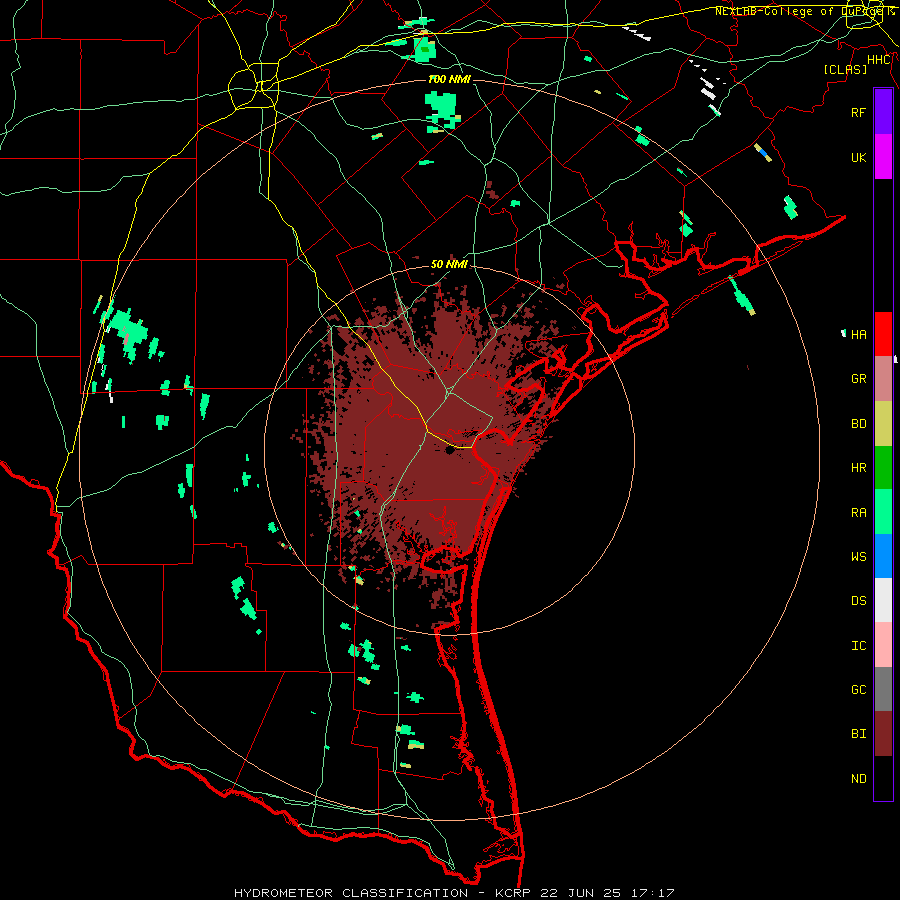Select the light pink IC legend swatch
Viewport: 900px width, 900px height.
click(x=883, y=645)
